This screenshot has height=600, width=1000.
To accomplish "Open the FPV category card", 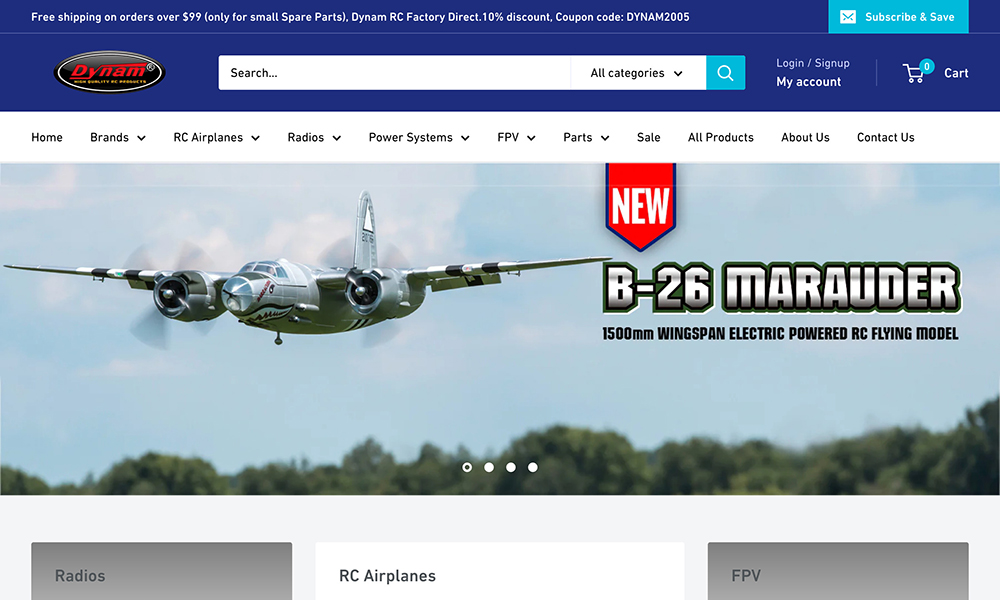I will coord(837,574).
